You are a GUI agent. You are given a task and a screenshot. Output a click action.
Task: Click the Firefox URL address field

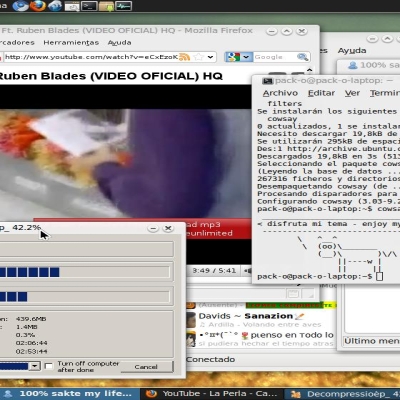[91, 57]
